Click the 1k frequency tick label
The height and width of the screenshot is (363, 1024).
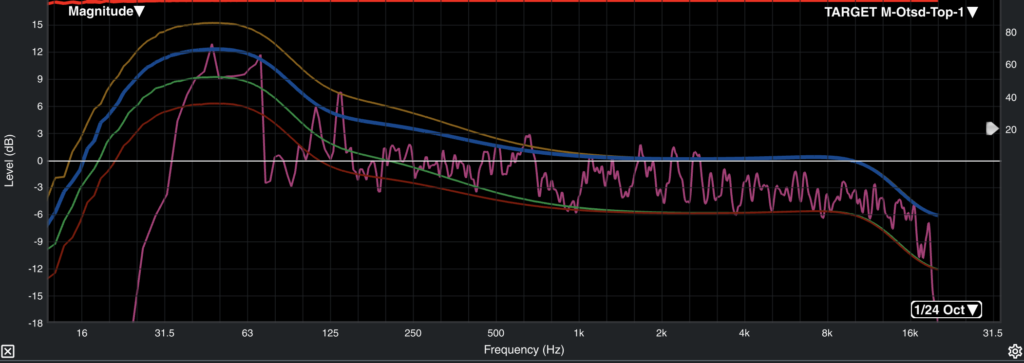coord(579,333)
